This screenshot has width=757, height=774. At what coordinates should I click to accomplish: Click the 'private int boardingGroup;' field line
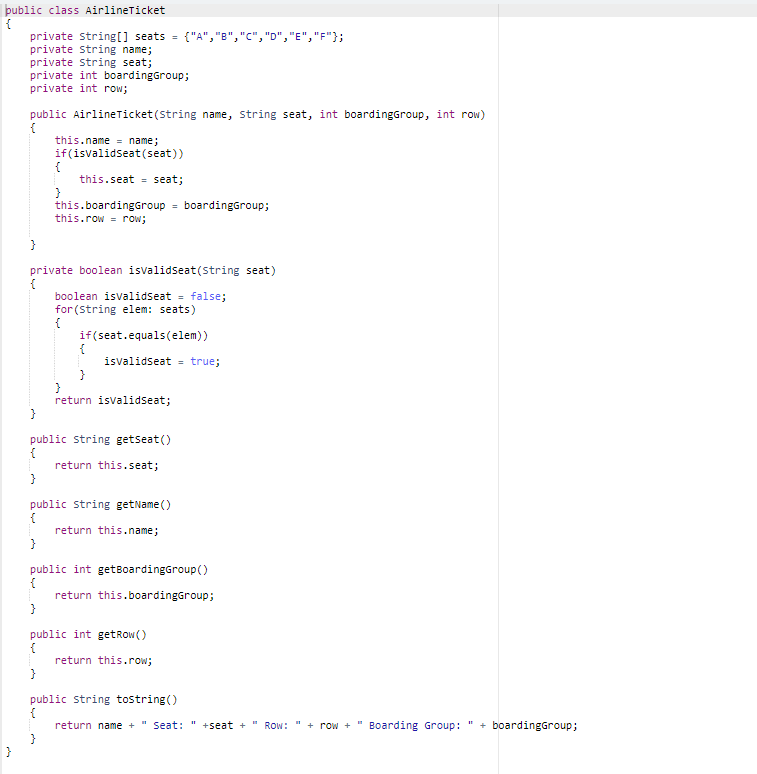pos(110,76)
